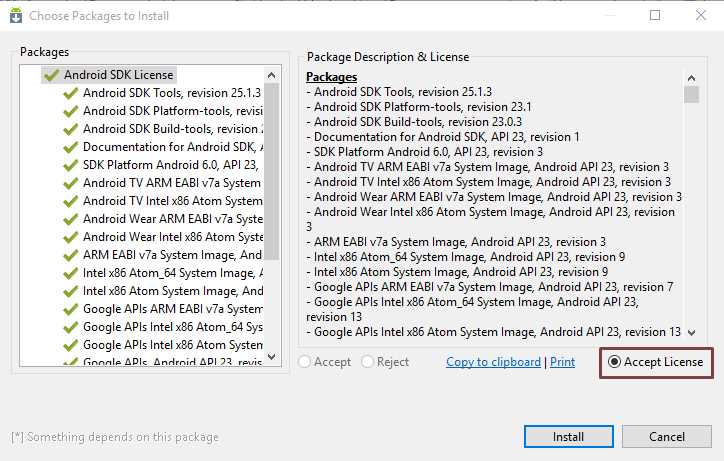The width and height of the screenshot is (724, 461).
Task: Click the Cancel button
Action: point(667,437)
